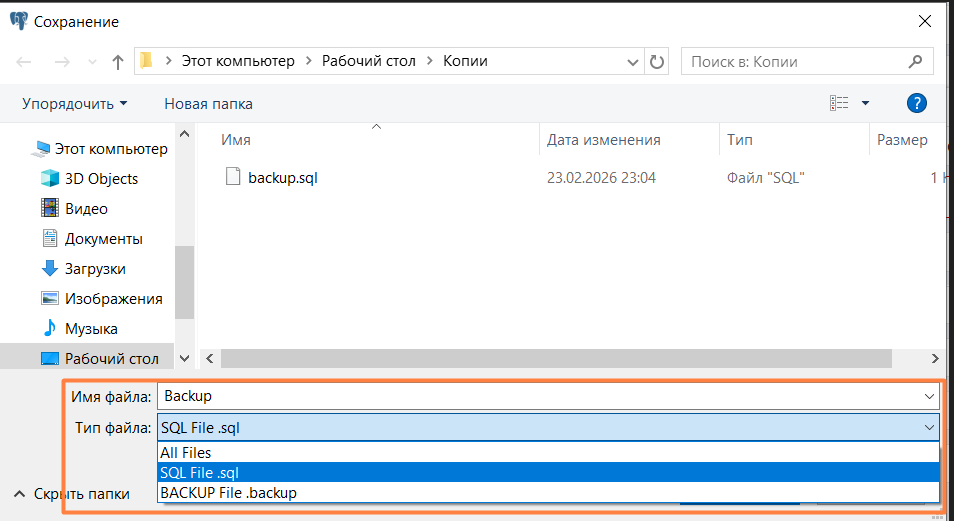This screenshot has width=954, height=521.
Task: Select 'Рабочий стол' in address path
Action: [369, 61]
